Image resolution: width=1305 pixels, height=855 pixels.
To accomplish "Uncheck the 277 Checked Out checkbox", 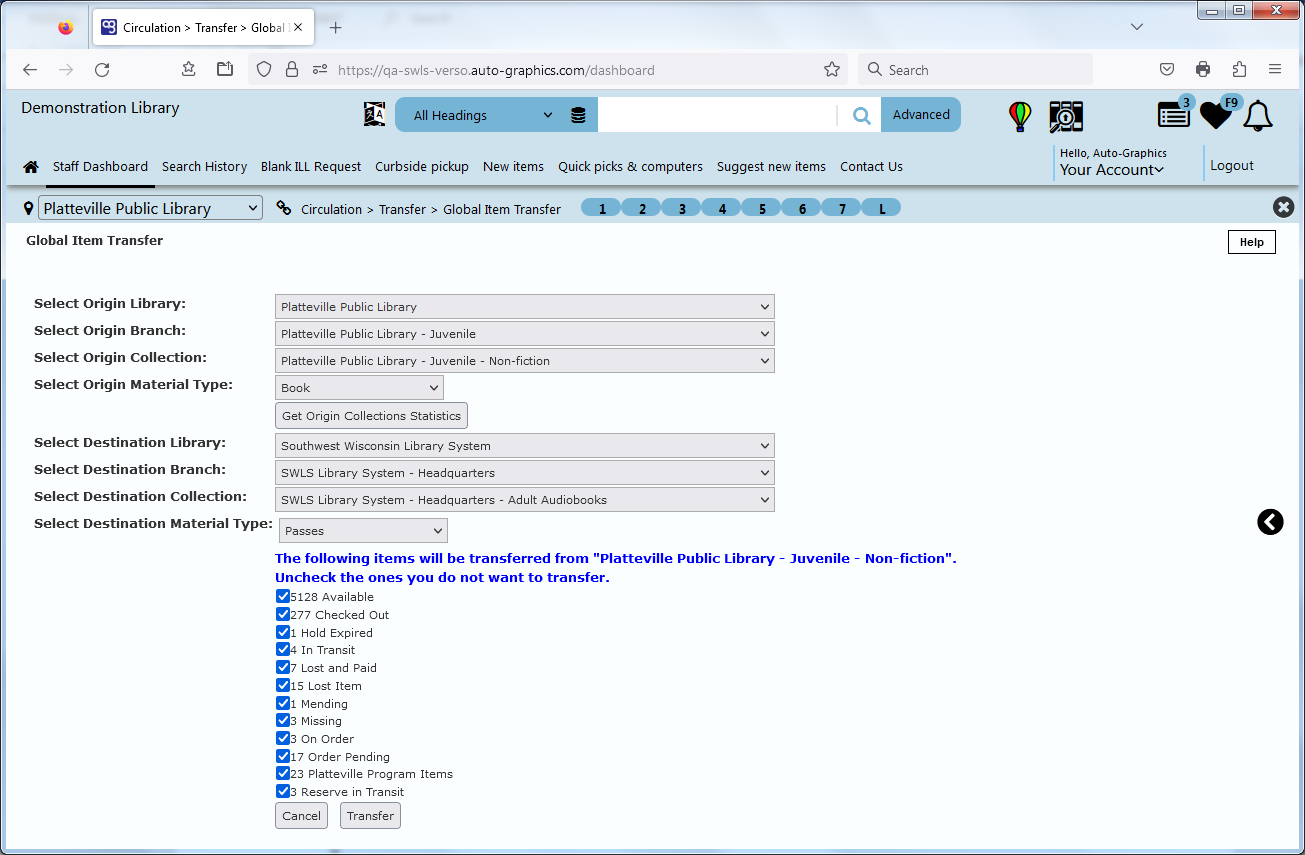I will pyautogui.click(x=283, y=615).
